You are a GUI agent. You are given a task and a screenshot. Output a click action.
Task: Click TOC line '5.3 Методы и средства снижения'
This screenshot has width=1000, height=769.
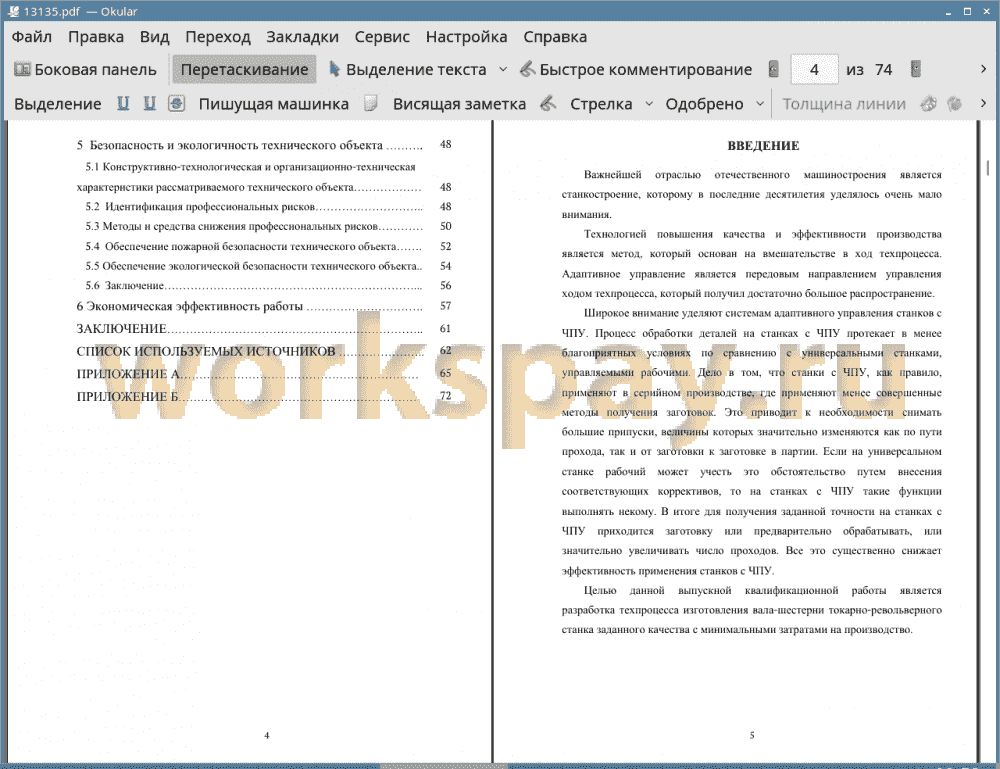268,226
